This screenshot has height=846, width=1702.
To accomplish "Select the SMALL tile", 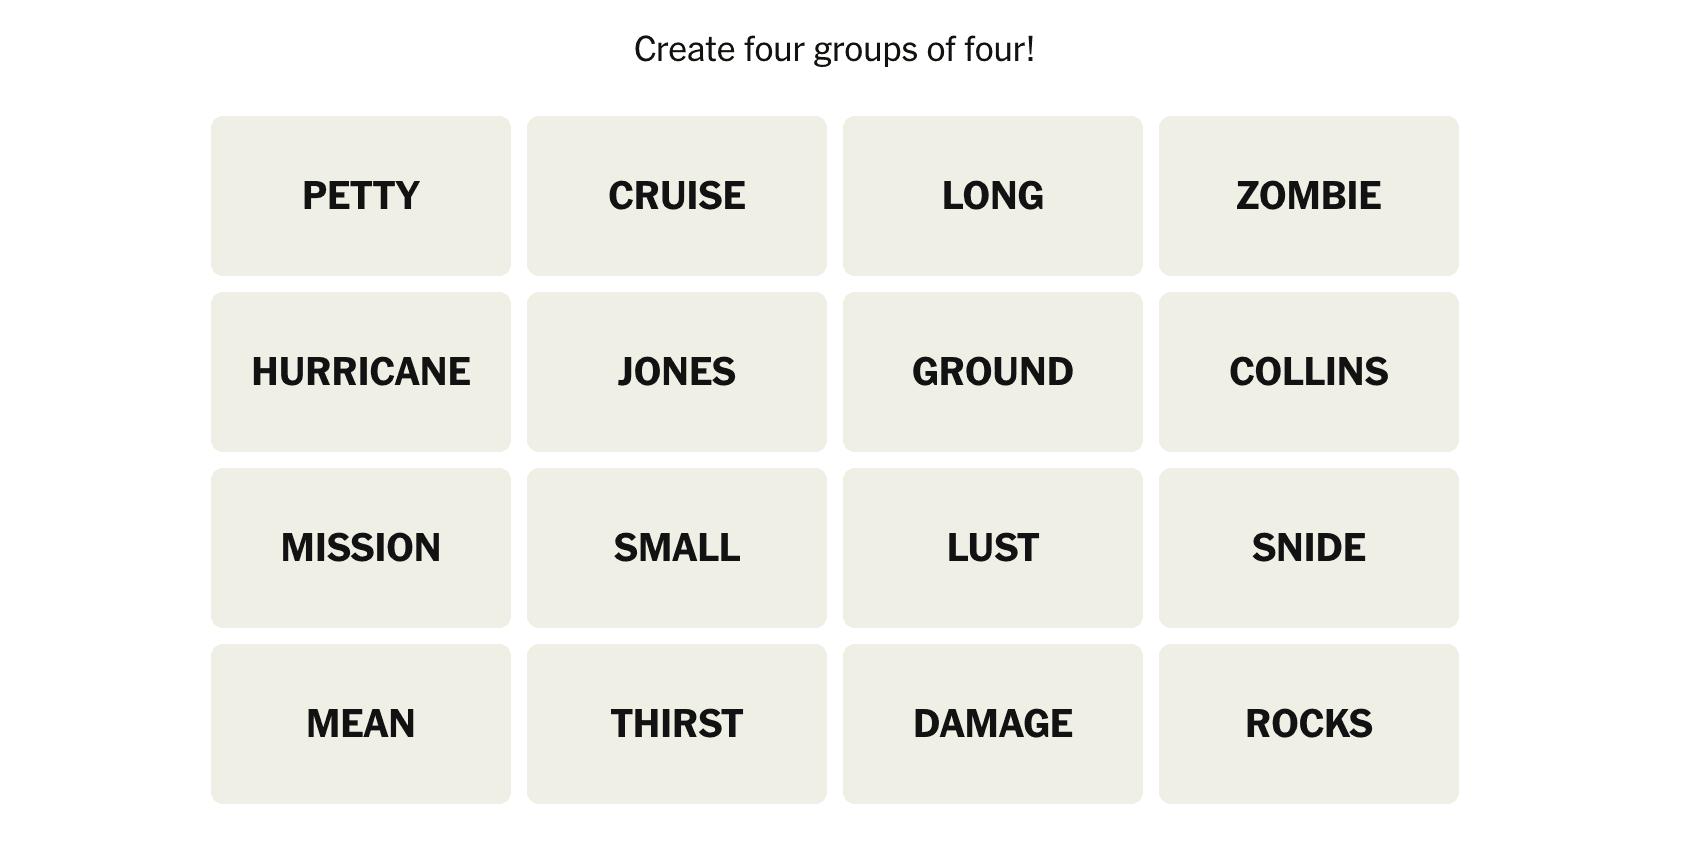I will click(676, 548).
